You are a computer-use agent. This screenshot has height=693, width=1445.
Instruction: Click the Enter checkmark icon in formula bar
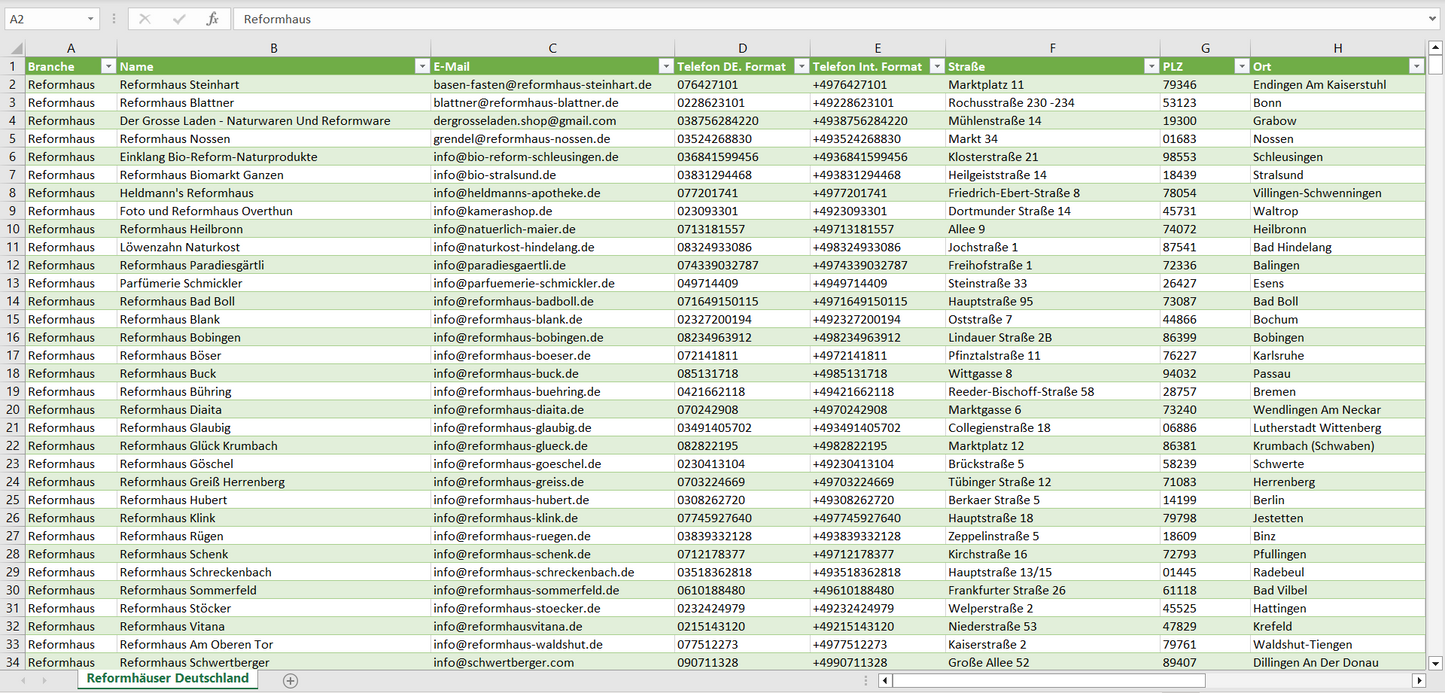click(x=179, y=19)
